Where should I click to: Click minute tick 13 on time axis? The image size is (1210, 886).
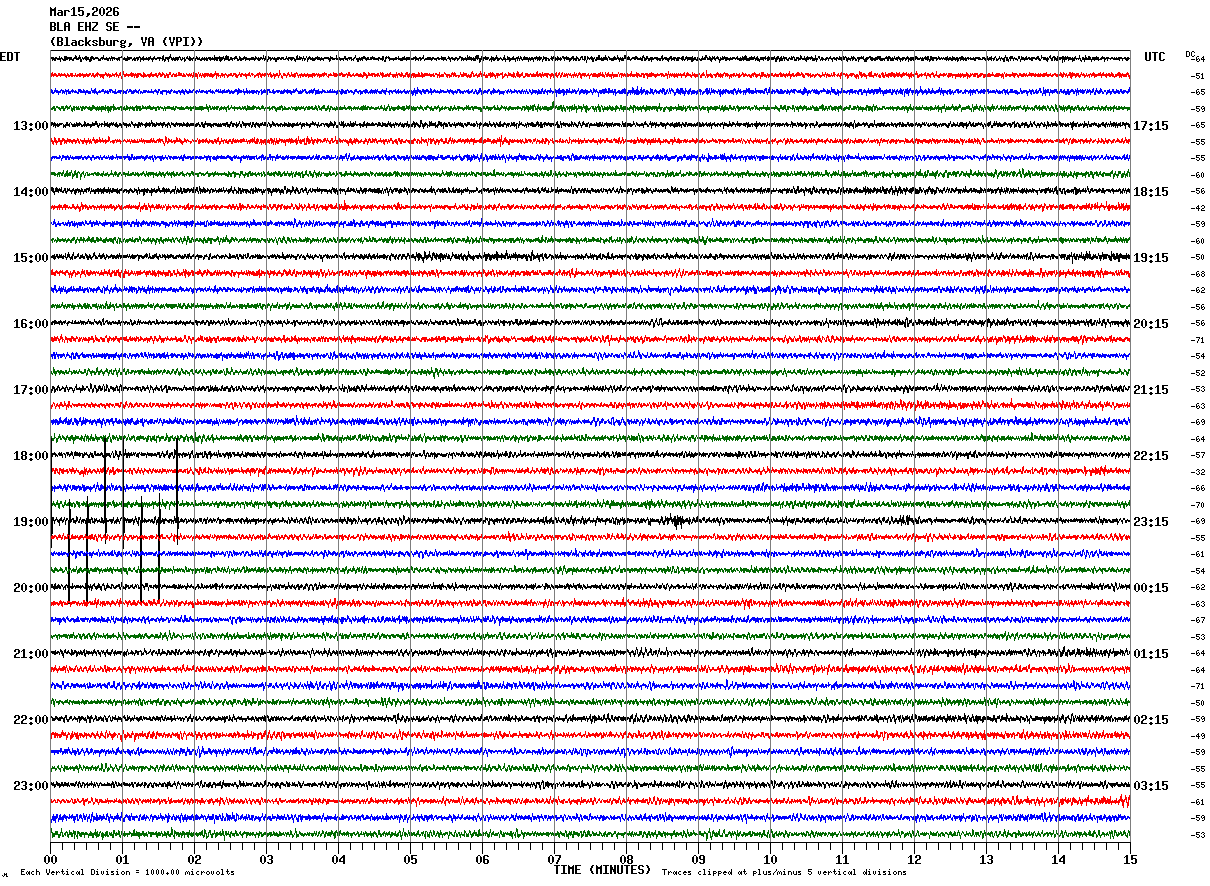click(x=986, y=859)
